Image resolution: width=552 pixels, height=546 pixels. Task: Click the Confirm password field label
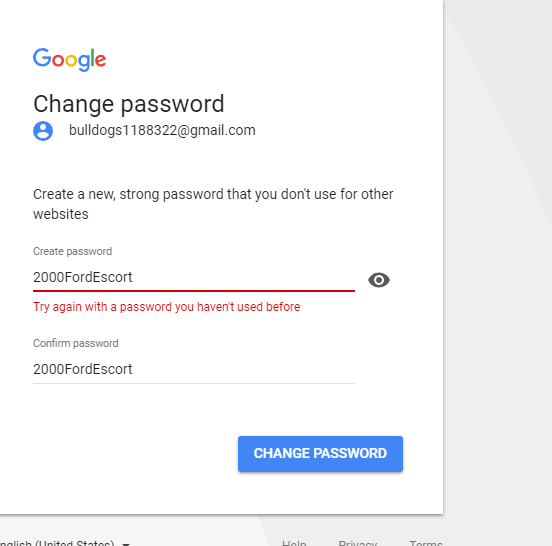point(76,343)
